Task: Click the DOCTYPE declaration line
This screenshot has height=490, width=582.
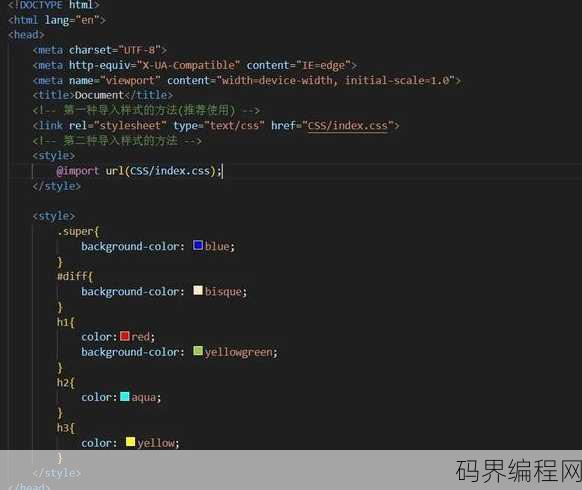Action: coord(54,5)
